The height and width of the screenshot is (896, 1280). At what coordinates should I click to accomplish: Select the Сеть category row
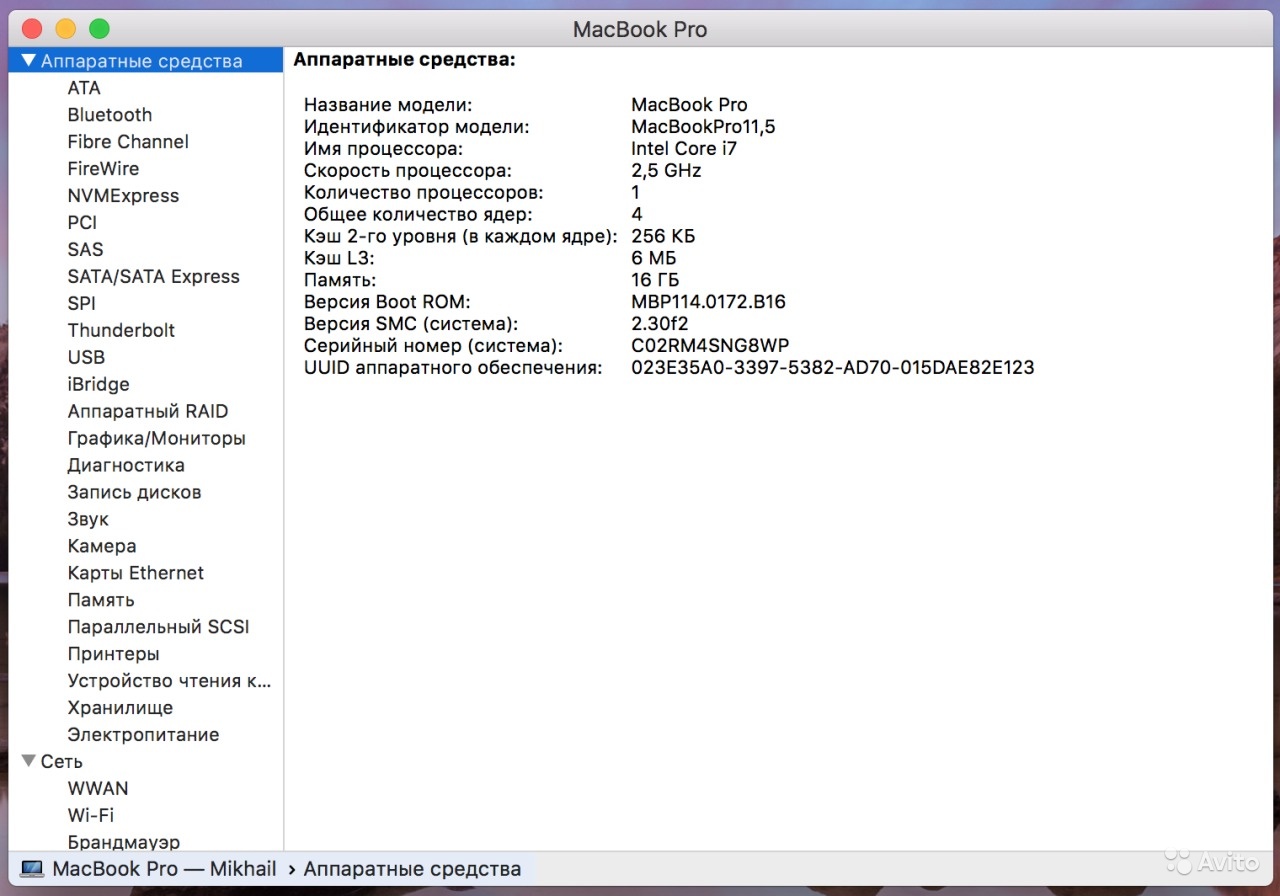(x=146, y=762)
